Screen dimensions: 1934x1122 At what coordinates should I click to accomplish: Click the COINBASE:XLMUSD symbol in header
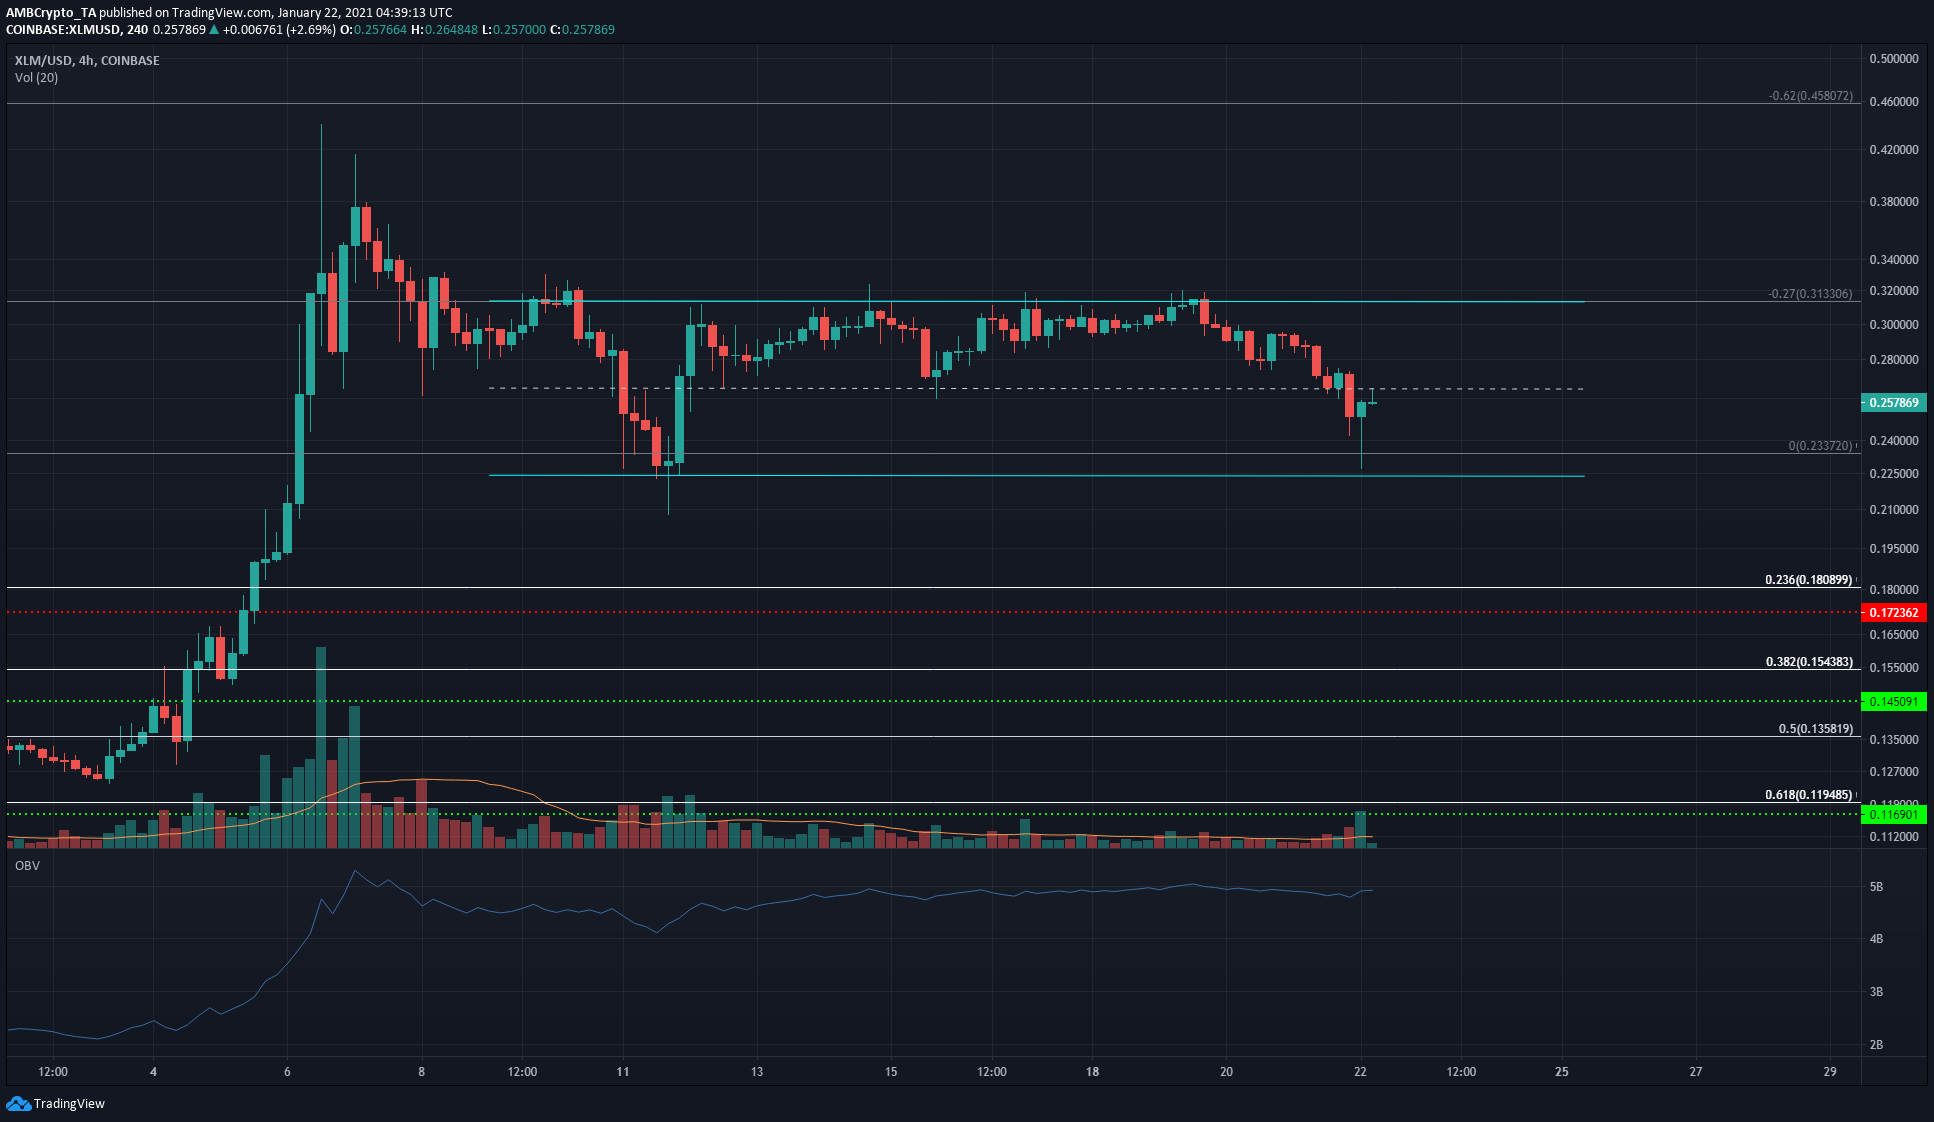64,30
